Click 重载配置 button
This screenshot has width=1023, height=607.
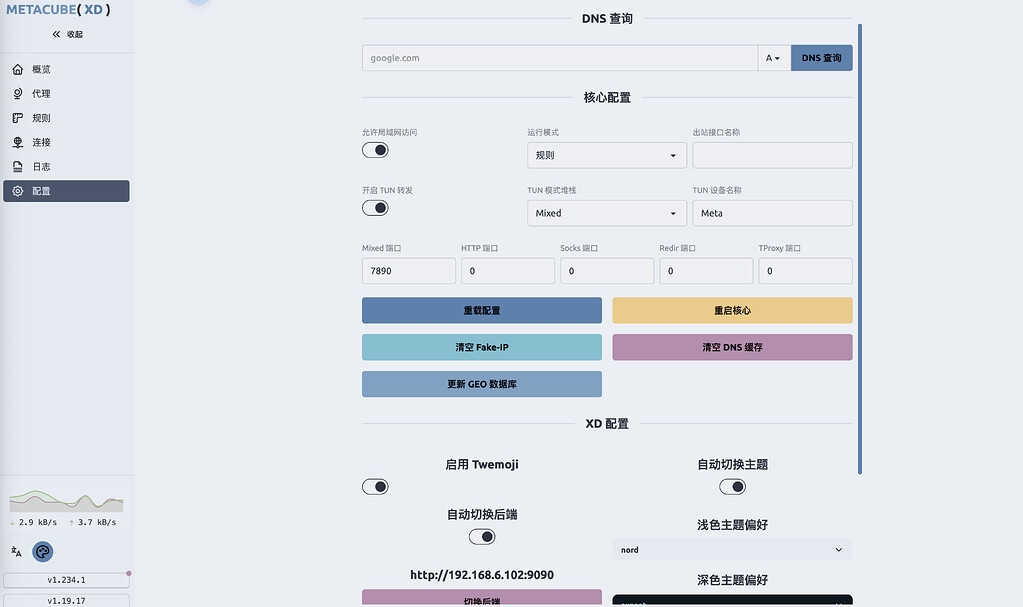pos(482,311)
